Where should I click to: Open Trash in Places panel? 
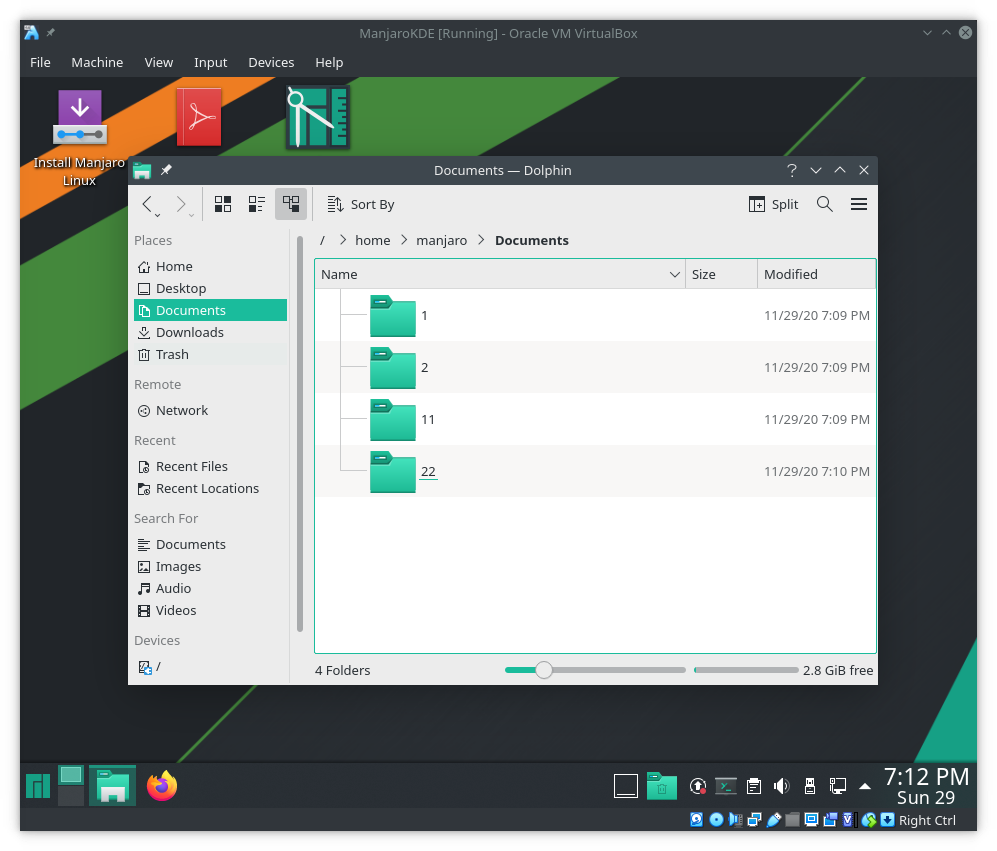(210, 355)
